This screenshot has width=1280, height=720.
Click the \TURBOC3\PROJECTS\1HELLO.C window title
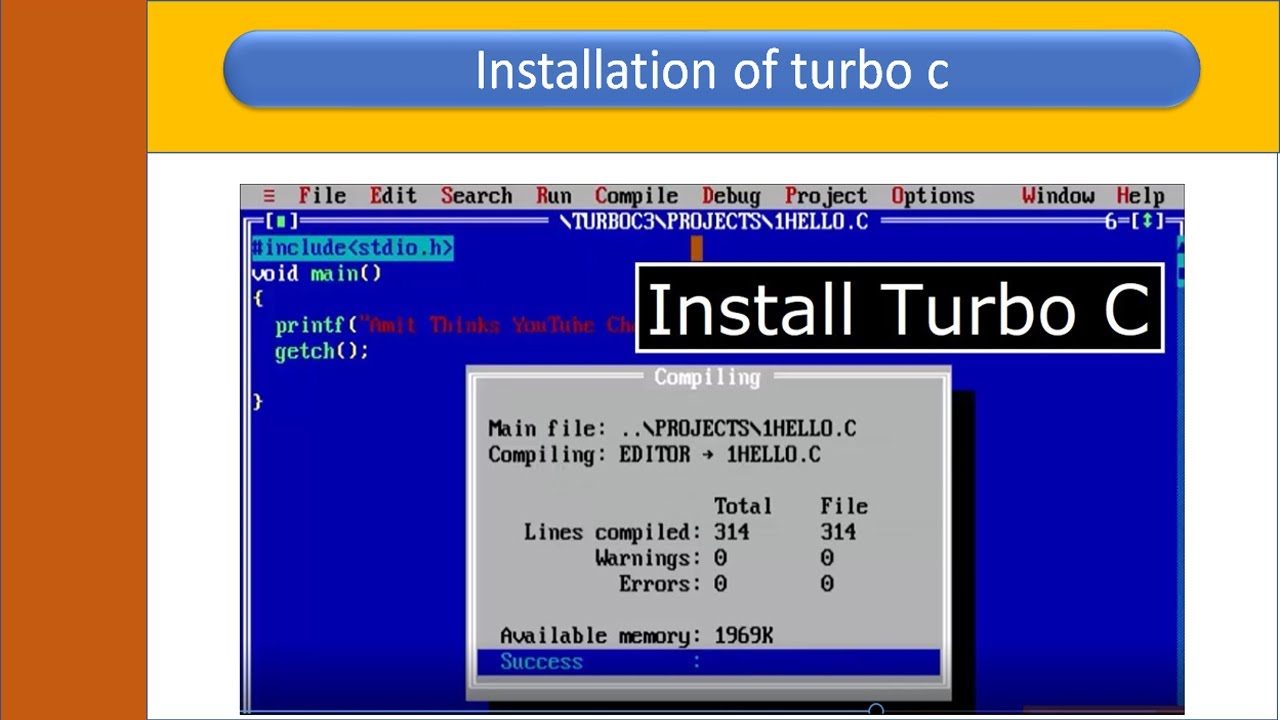pos(713,222)
